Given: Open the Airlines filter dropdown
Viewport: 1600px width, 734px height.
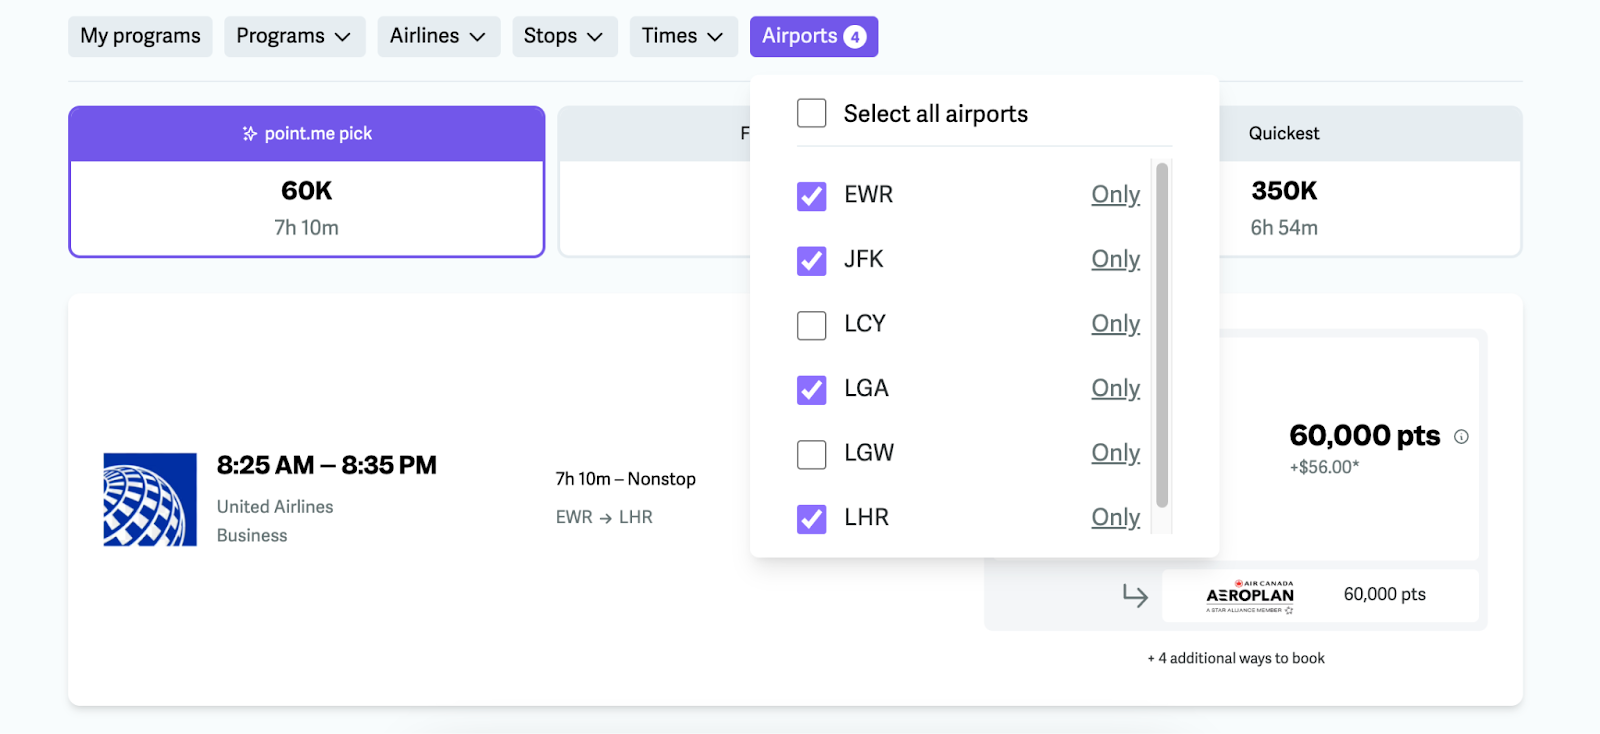Looking at the screenshot, I should coord(438,37).
